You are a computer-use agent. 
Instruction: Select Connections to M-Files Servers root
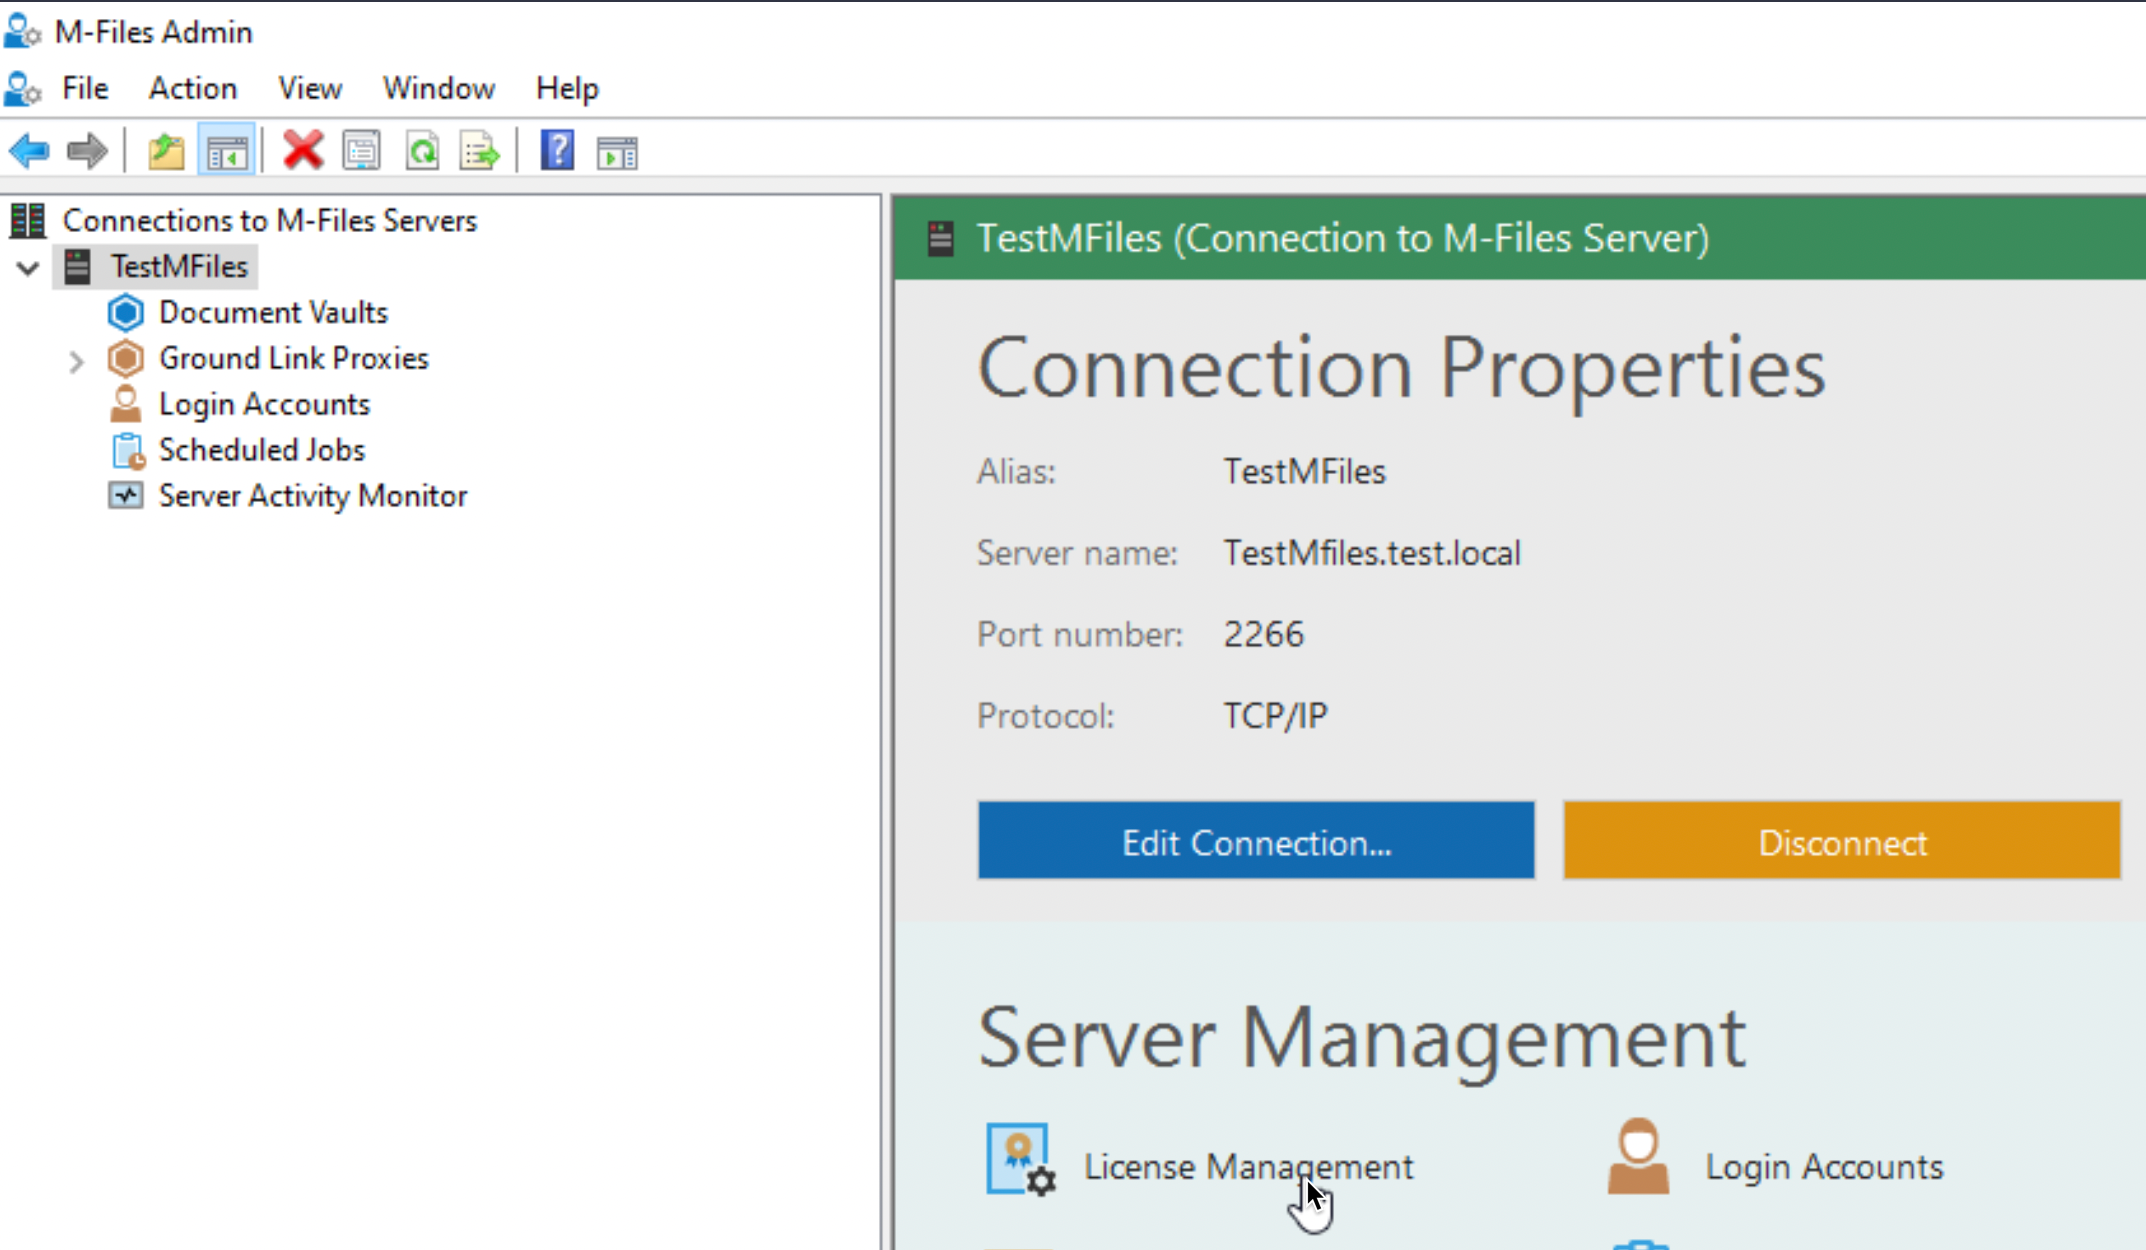(x=269, y=220)
